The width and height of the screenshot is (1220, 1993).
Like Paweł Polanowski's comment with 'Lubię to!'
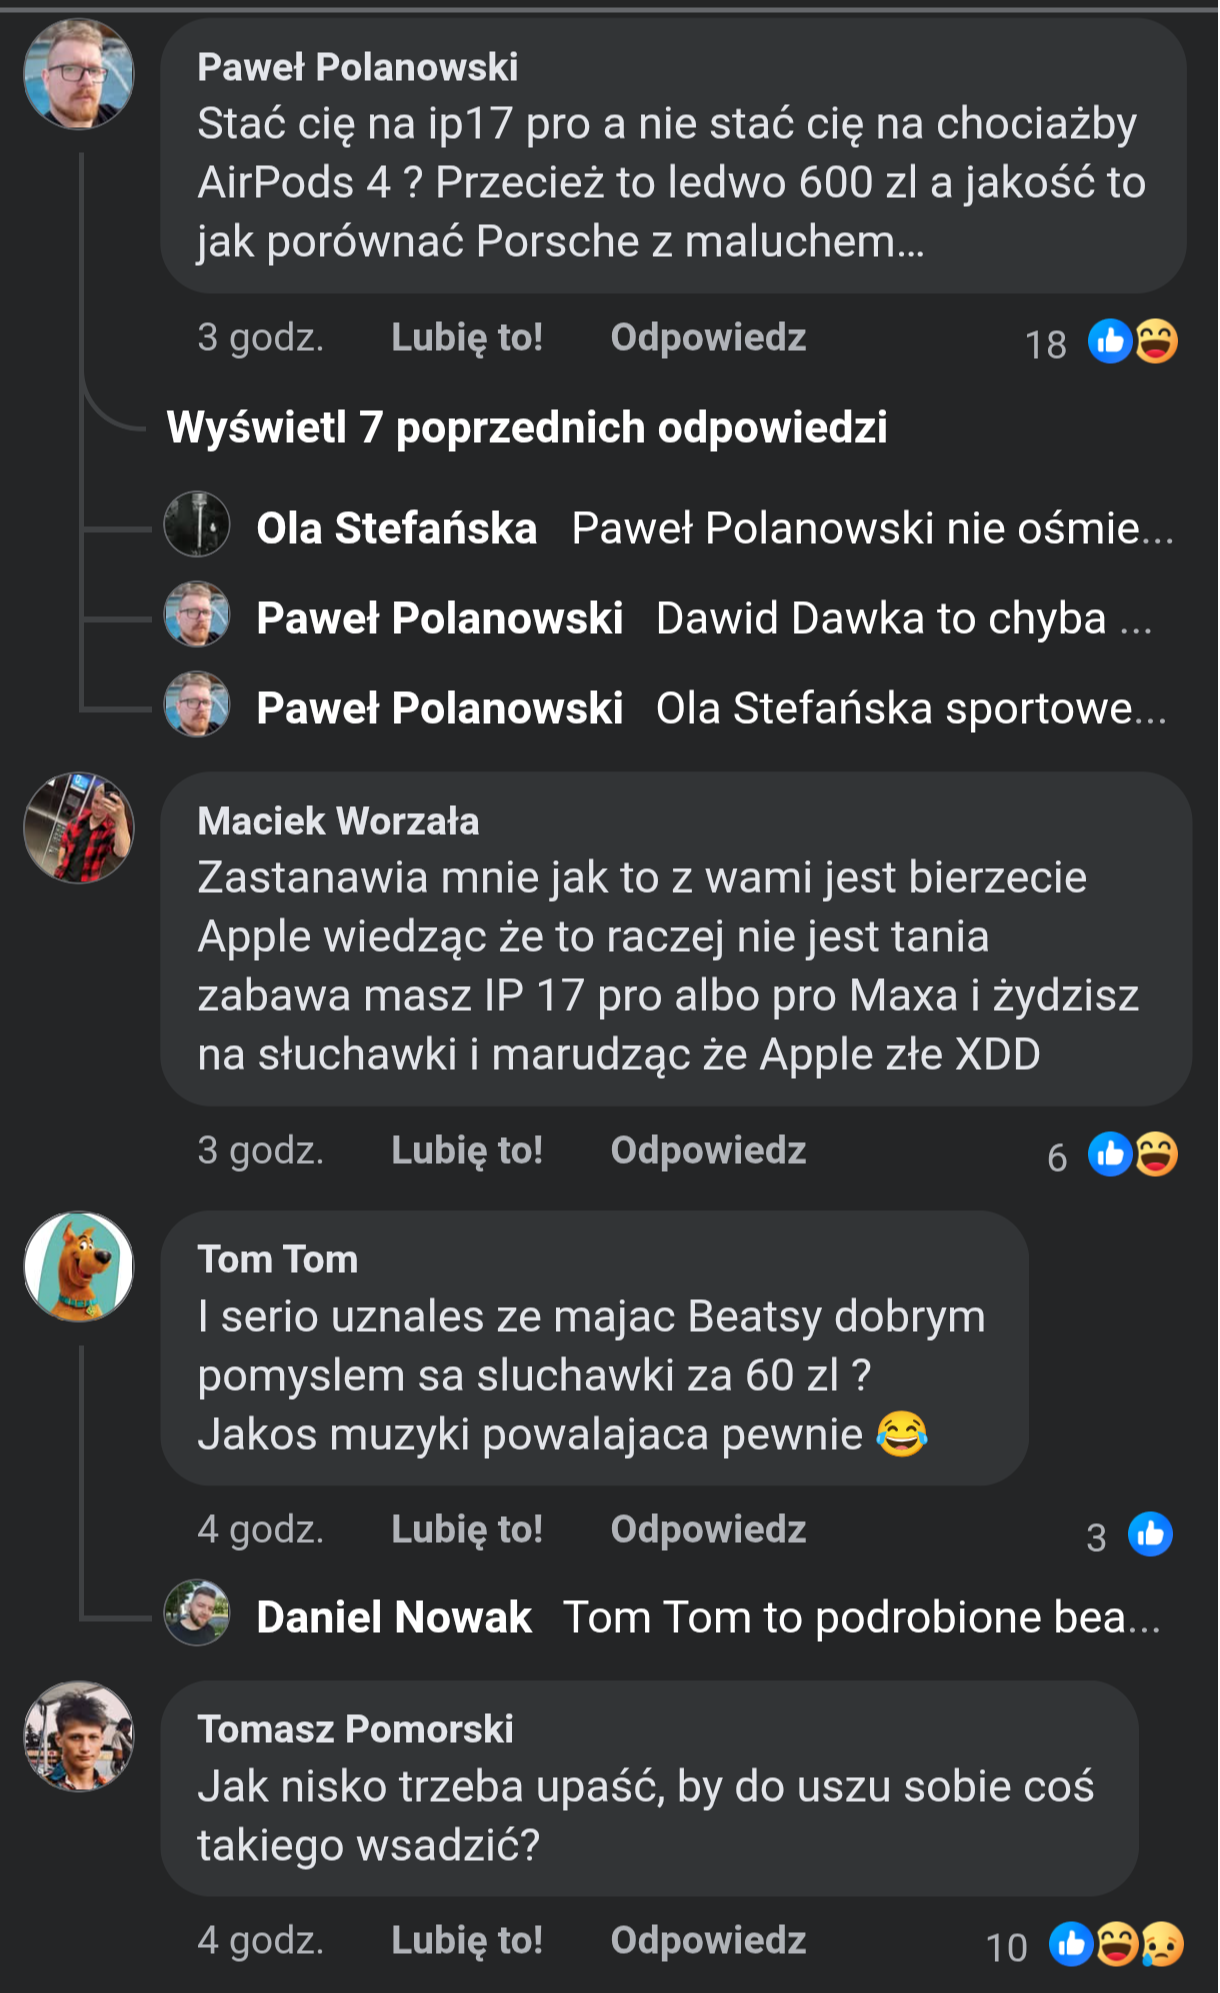467,338
